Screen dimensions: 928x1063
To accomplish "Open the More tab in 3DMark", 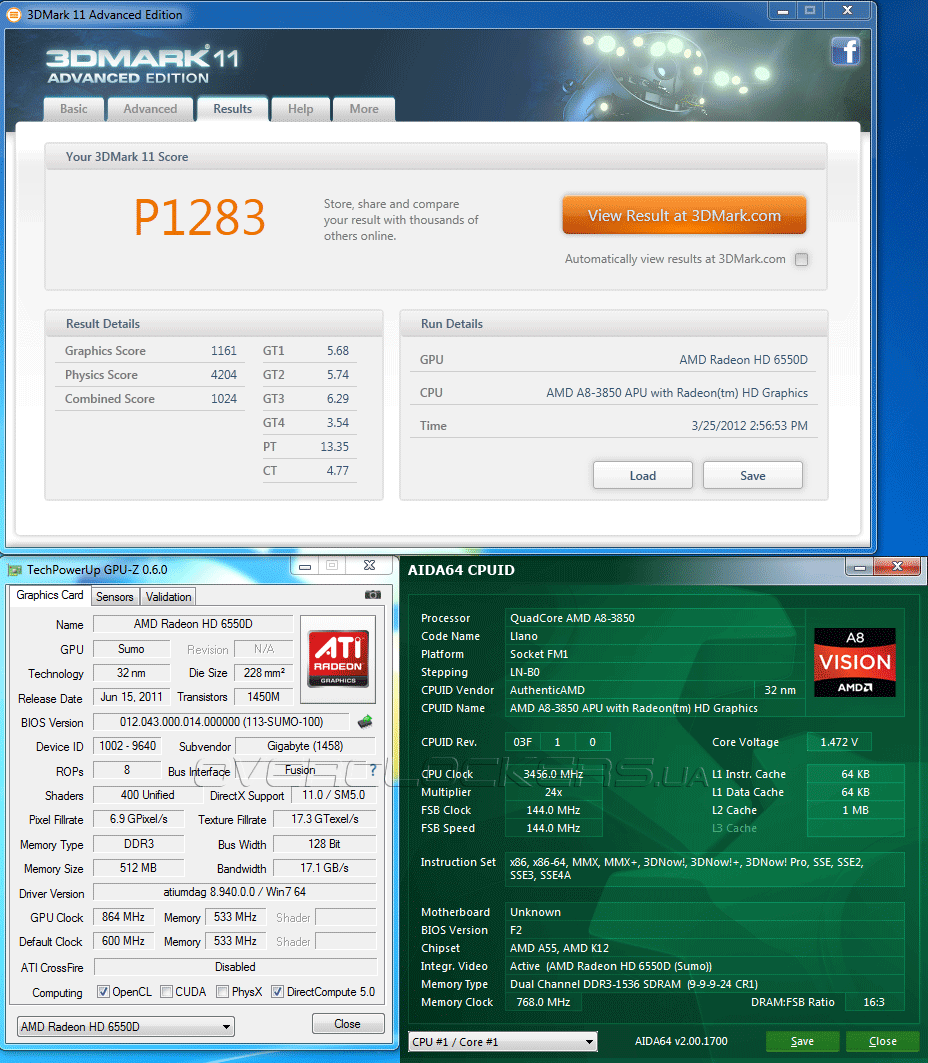I will [x=364, y=109].
